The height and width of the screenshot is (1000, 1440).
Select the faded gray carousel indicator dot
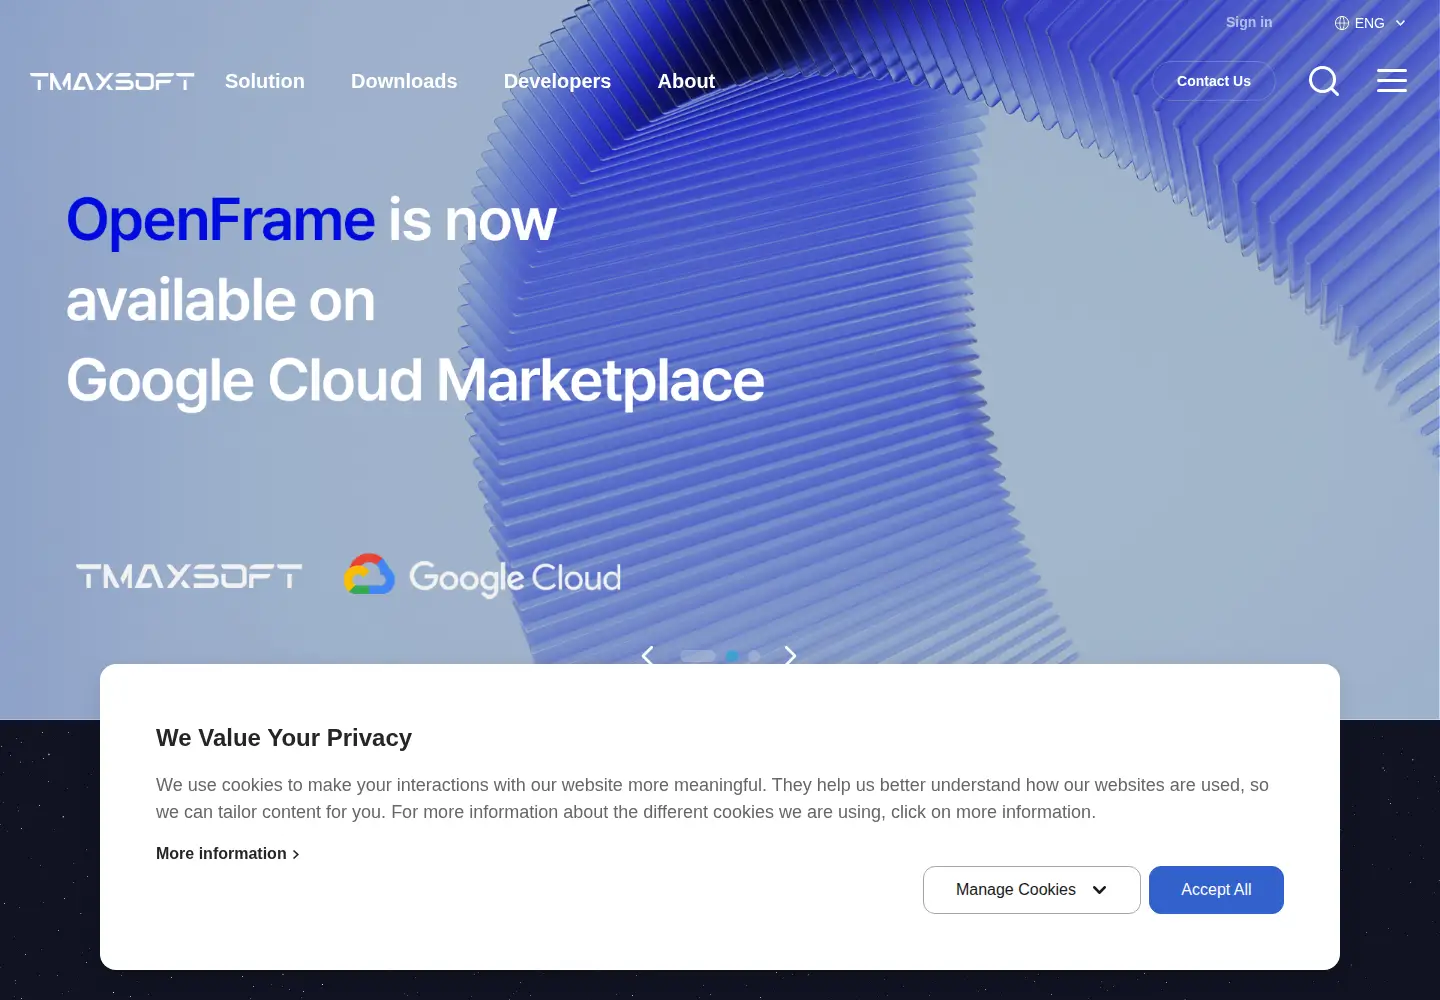point(754,656)
